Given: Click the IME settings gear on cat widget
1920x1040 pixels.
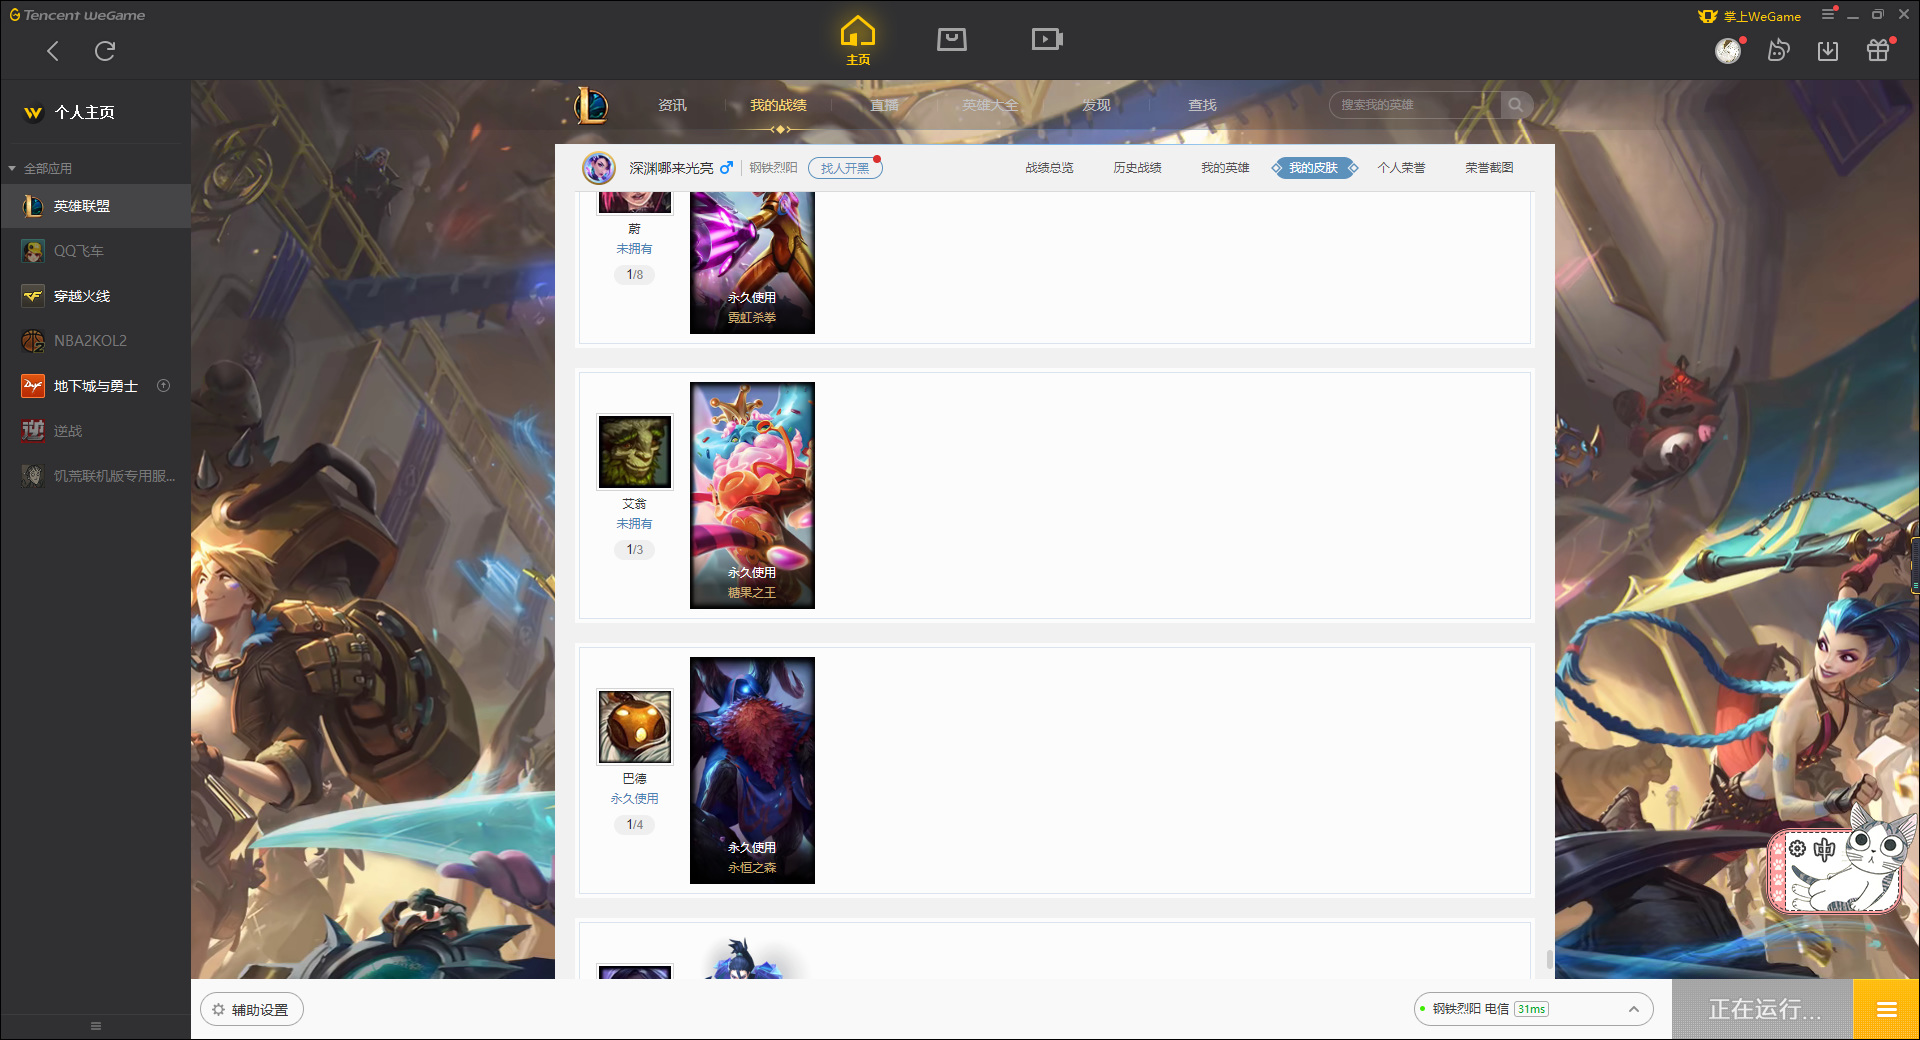Looking at the screenshot, I should pyautogui.click(x=1797, y=849).
